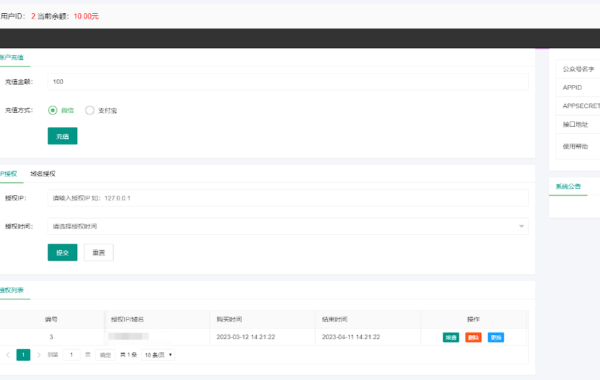Open the 授权时间 dropdown
Screen dimensions: 600x380
coord(288,226)
